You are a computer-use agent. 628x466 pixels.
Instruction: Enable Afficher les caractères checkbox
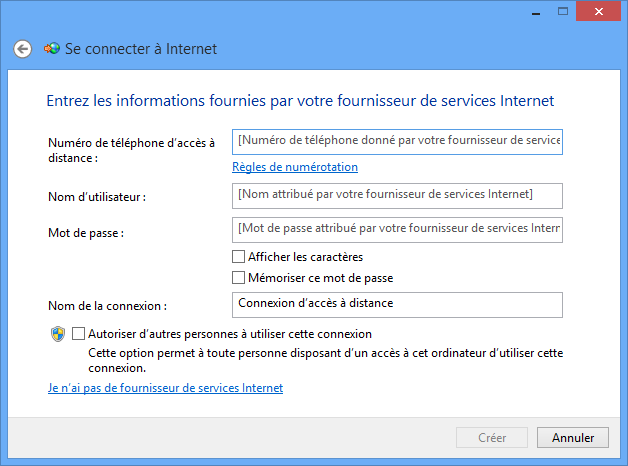pos(238,257)
